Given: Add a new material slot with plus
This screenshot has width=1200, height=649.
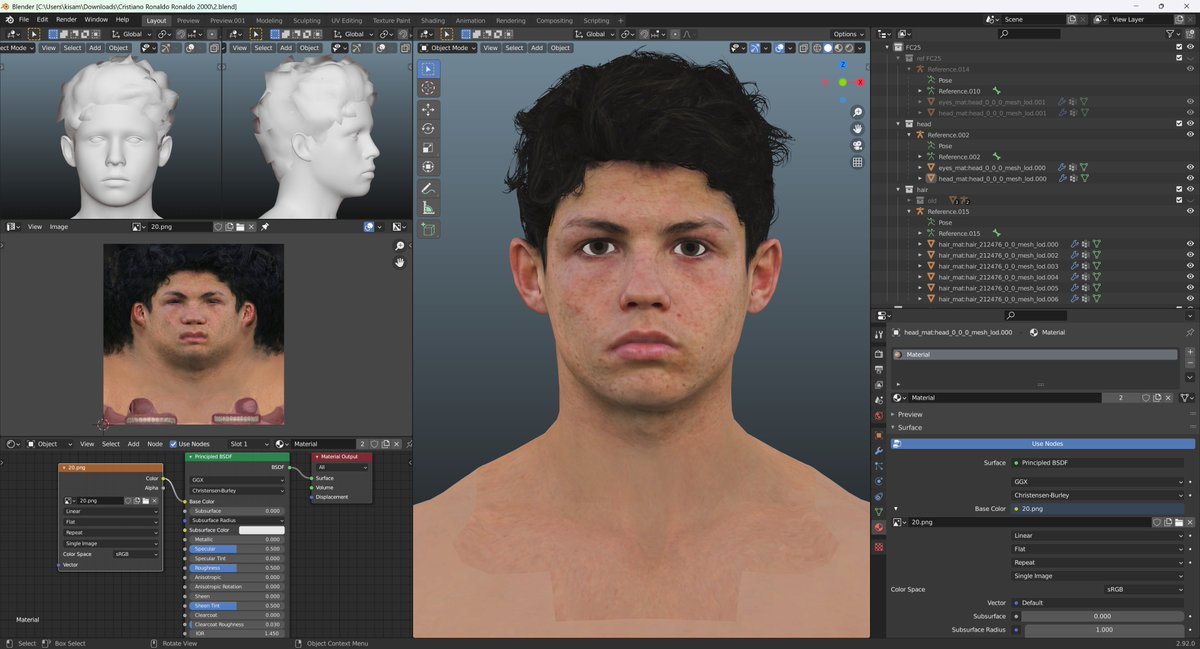Looking at the screenshot, I should (x=1190, y=354).
